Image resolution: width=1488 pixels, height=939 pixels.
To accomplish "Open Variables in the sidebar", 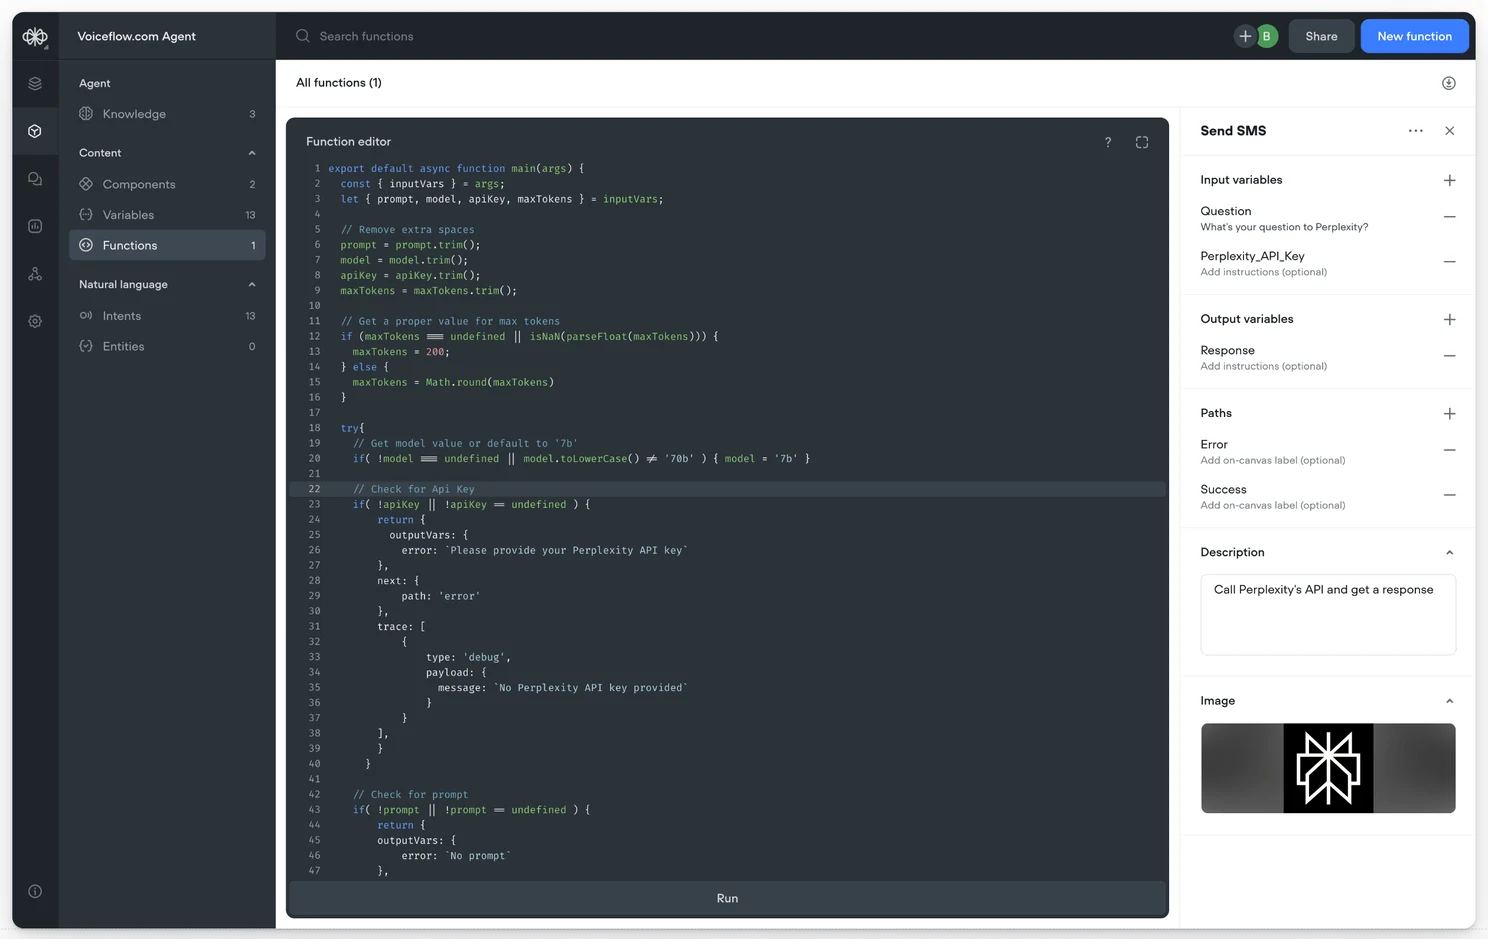I will pos(167,215).
